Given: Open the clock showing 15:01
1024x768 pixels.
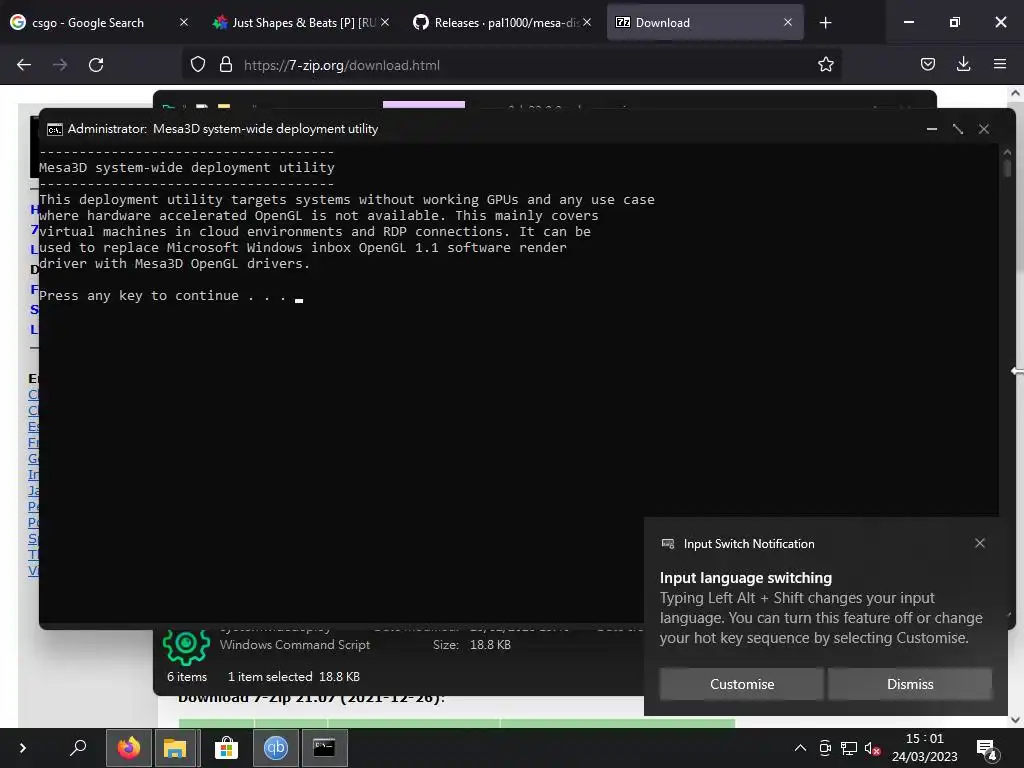Looking at the screenshot, I should point(924,748).
